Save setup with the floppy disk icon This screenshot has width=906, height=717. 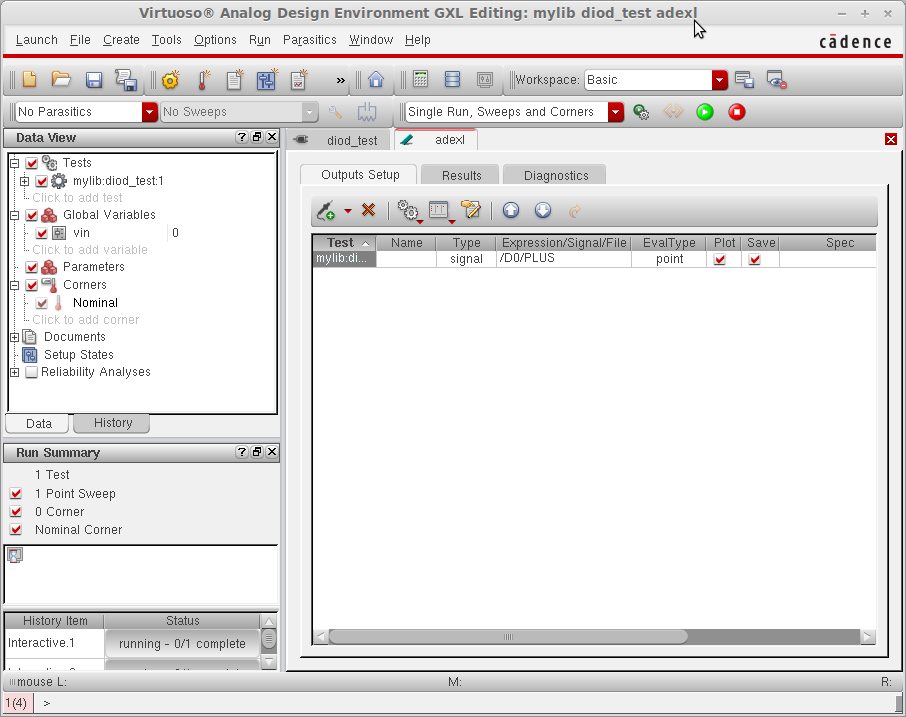click(94, 80)
